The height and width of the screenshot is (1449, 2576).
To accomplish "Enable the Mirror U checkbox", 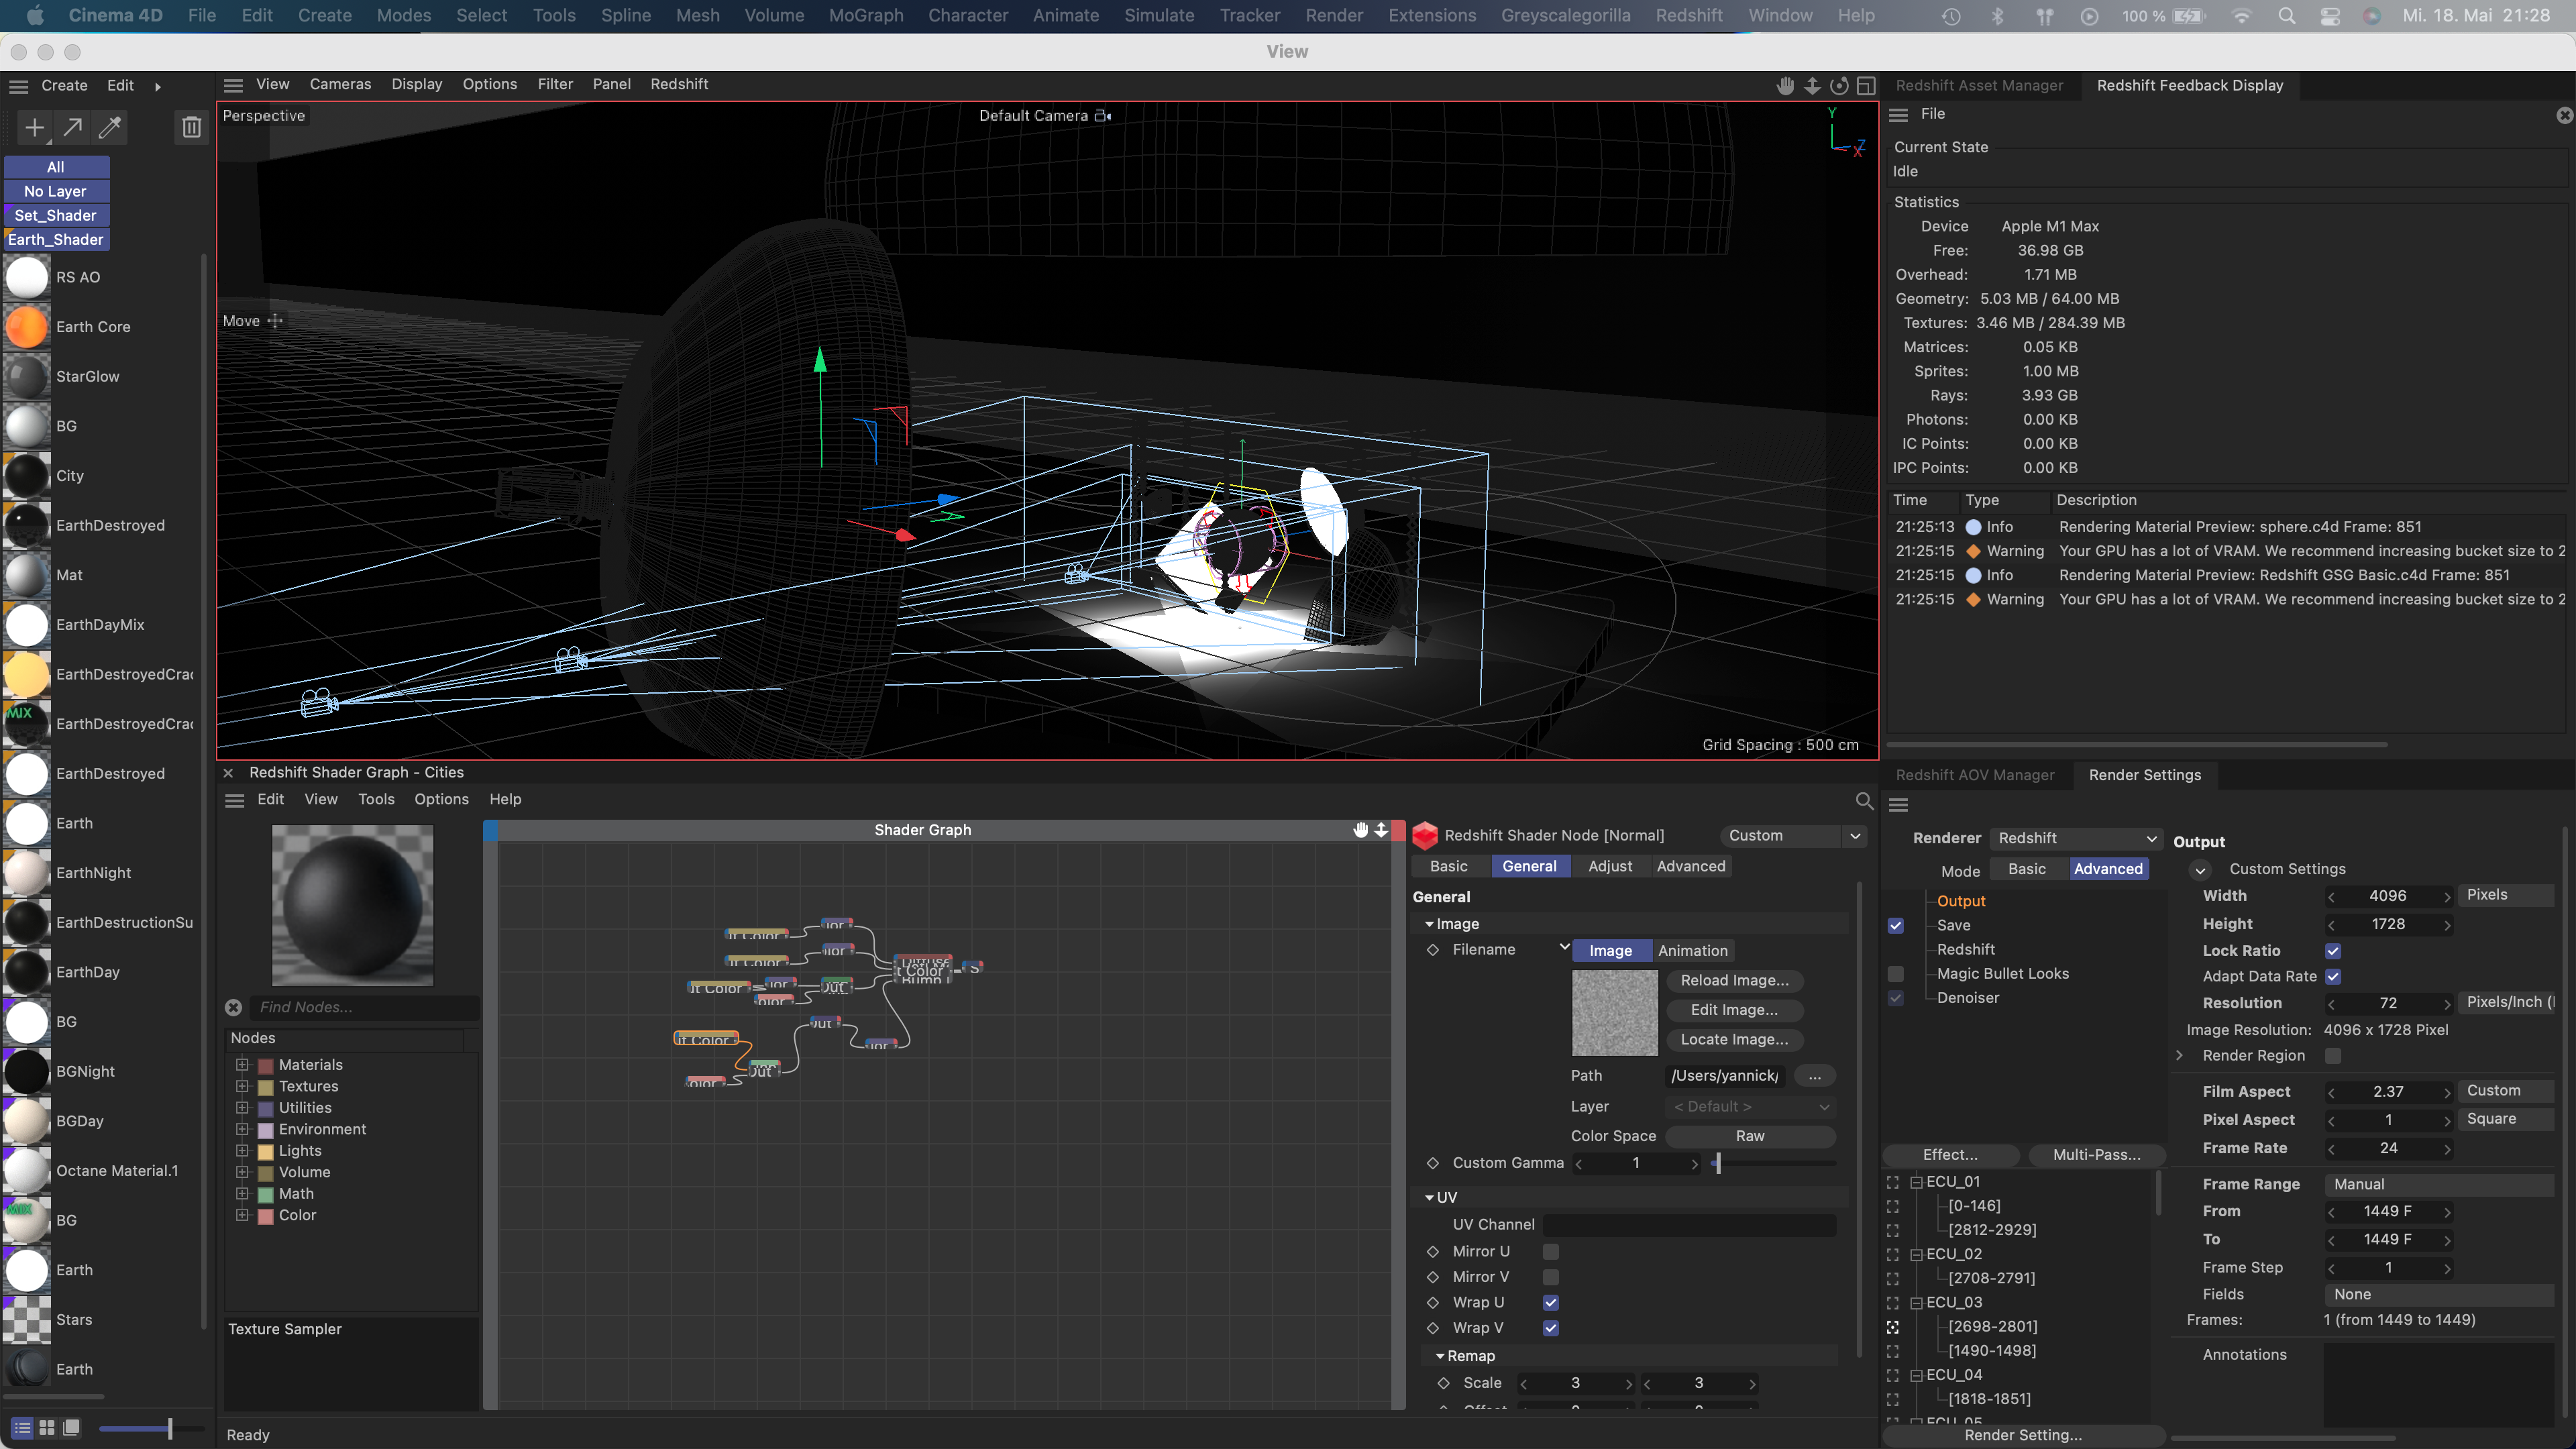I will (x=1550, y=1251).
